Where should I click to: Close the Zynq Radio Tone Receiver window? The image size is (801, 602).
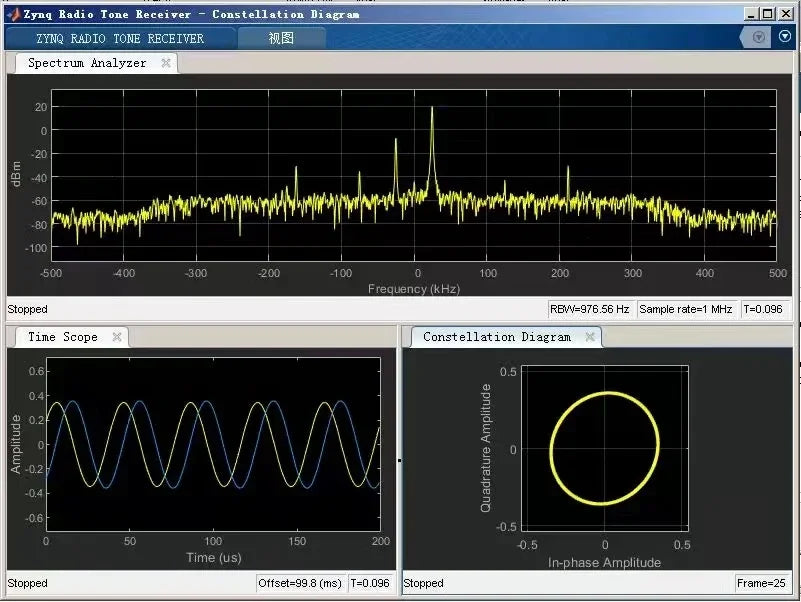(786, 14)
